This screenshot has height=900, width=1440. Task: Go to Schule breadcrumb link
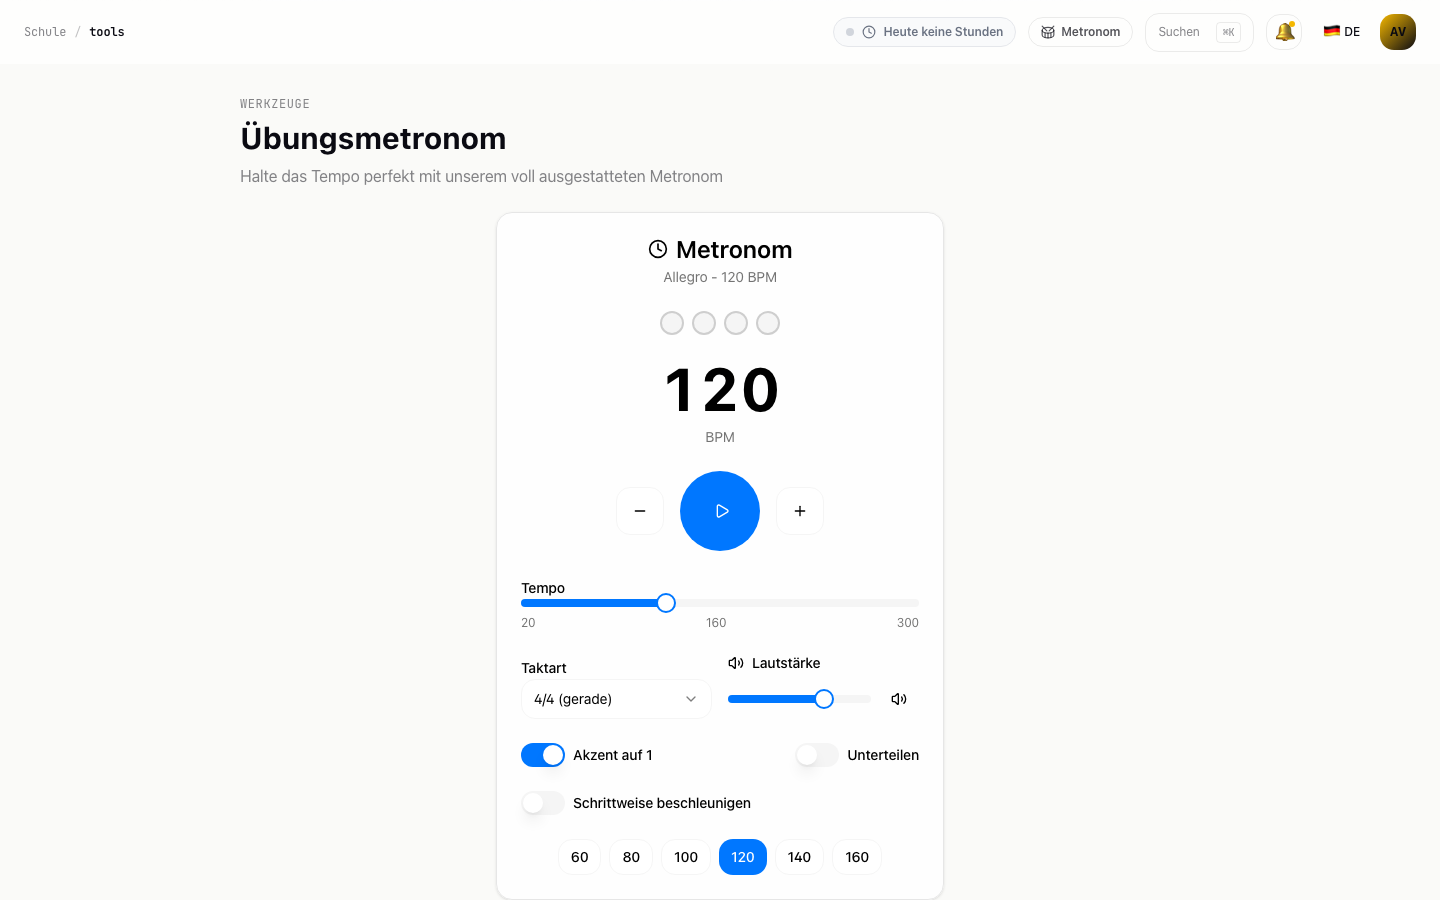[x=45, y=32]
